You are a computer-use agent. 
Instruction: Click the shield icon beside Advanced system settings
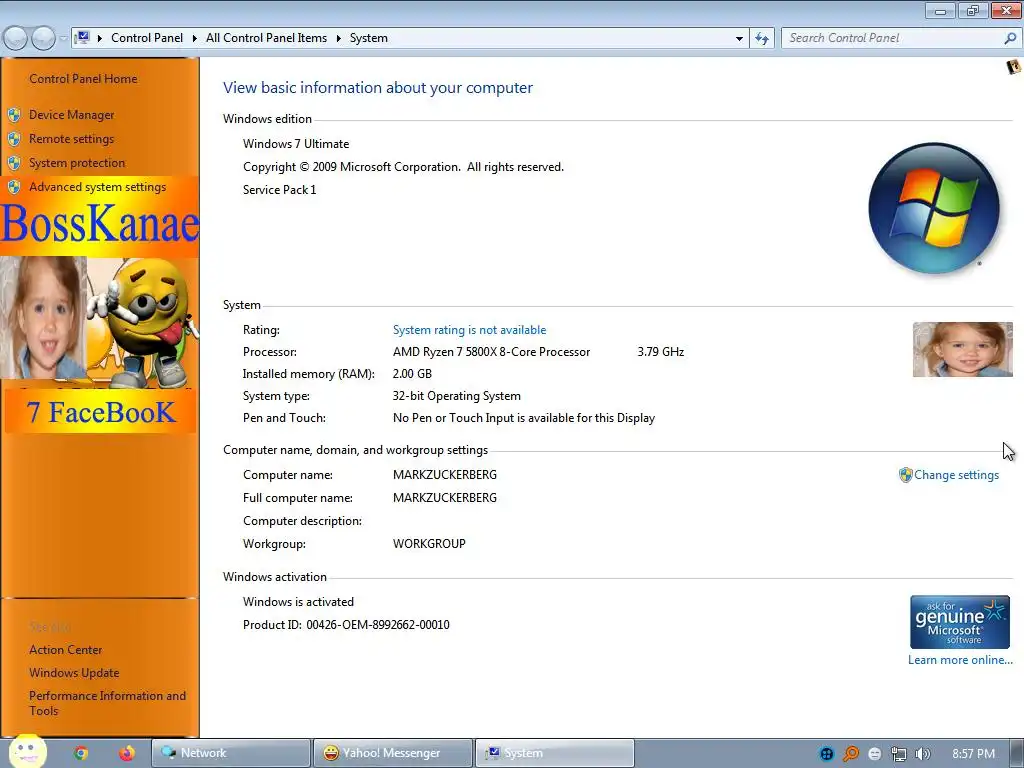pyautogui.click(x=14, y=187)
